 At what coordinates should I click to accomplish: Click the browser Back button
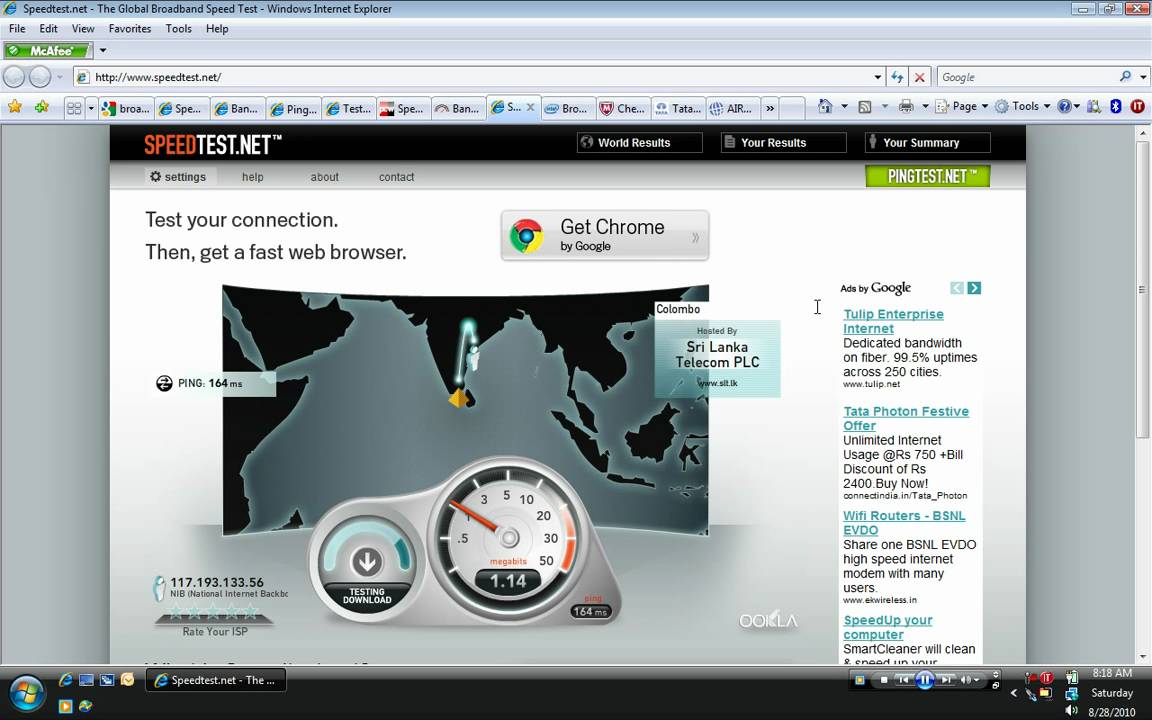[14, 76]
